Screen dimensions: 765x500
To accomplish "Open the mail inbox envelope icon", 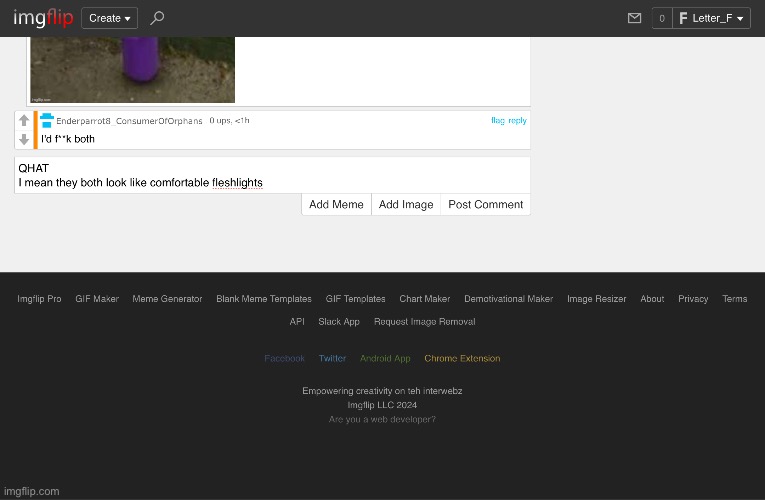I will pyautogui.click(x=634, y=18).
